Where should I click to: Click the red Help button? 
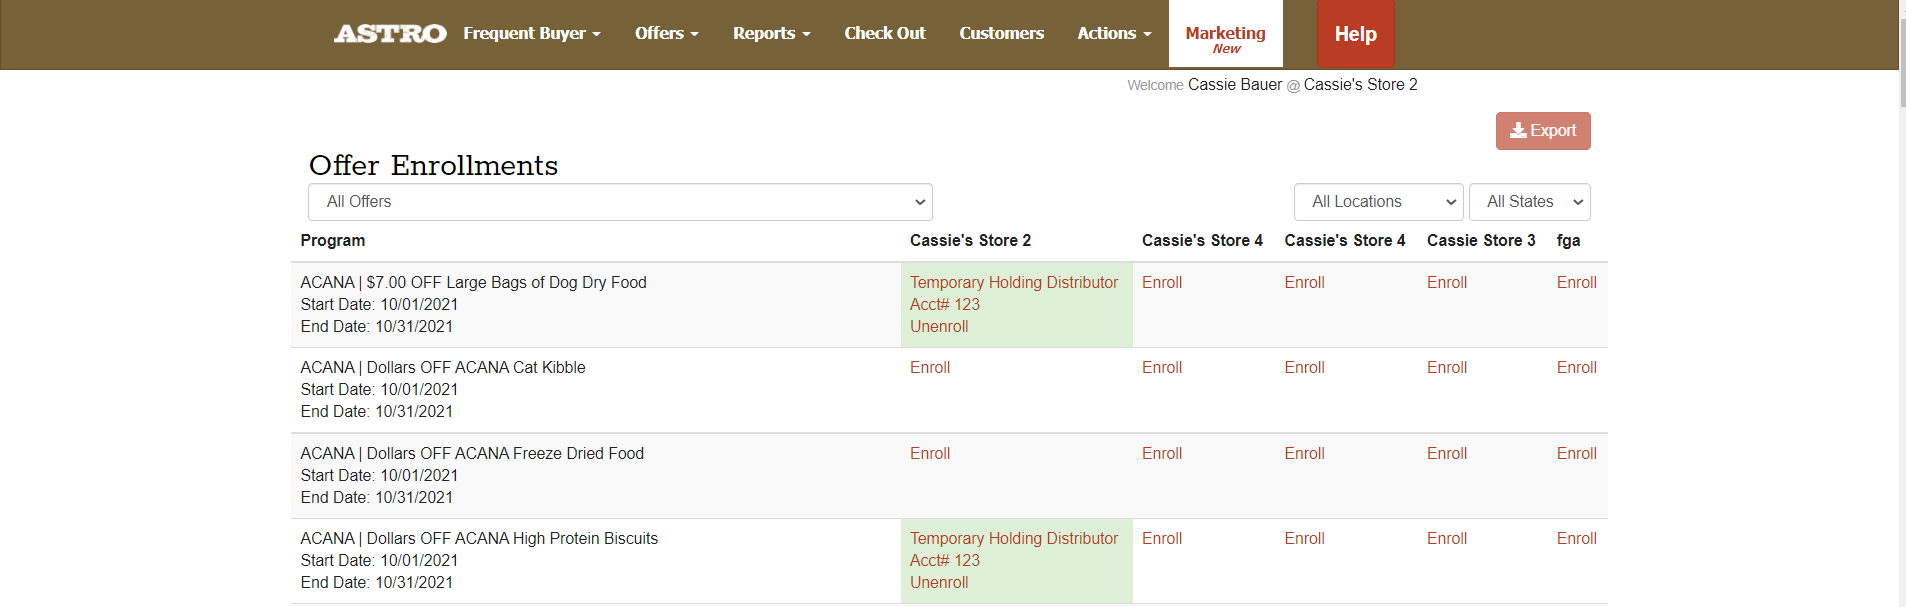click(1355, 34)
